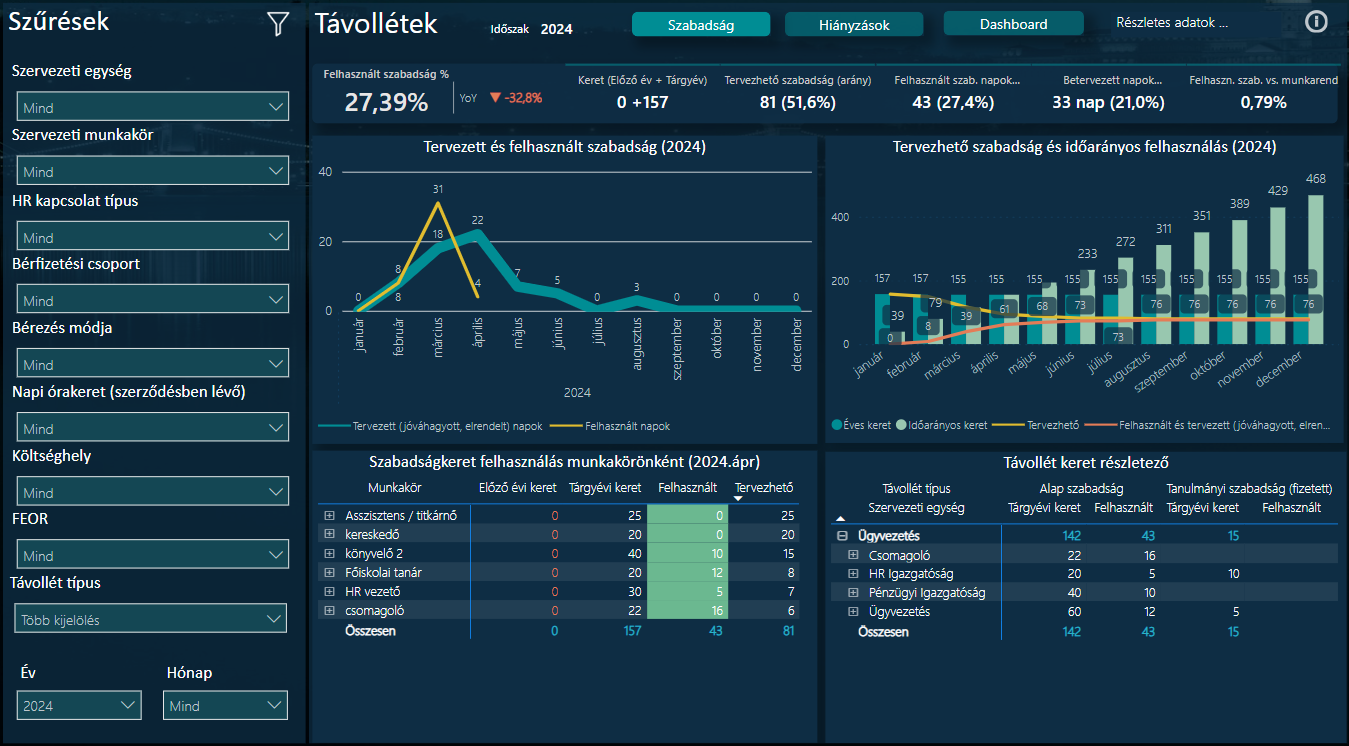
Task: Open the info icon in header
Action: coord(1317,22)
